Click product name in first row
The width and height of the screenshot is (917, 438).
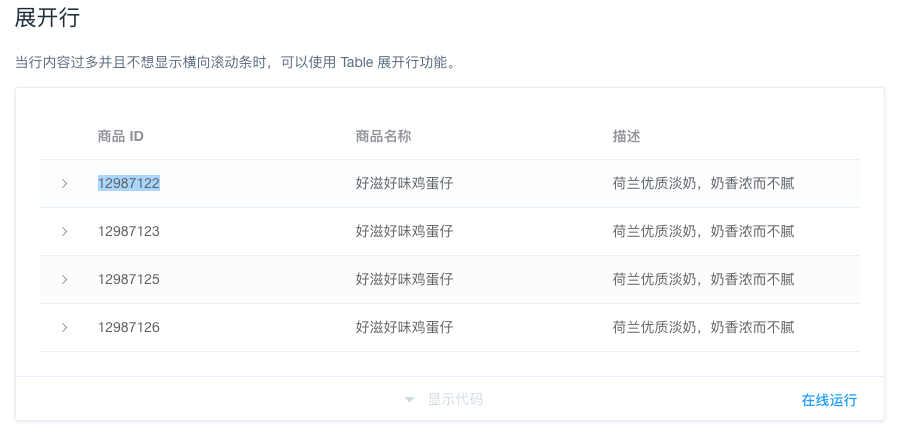pyautogui.click(x=404, y=184)
